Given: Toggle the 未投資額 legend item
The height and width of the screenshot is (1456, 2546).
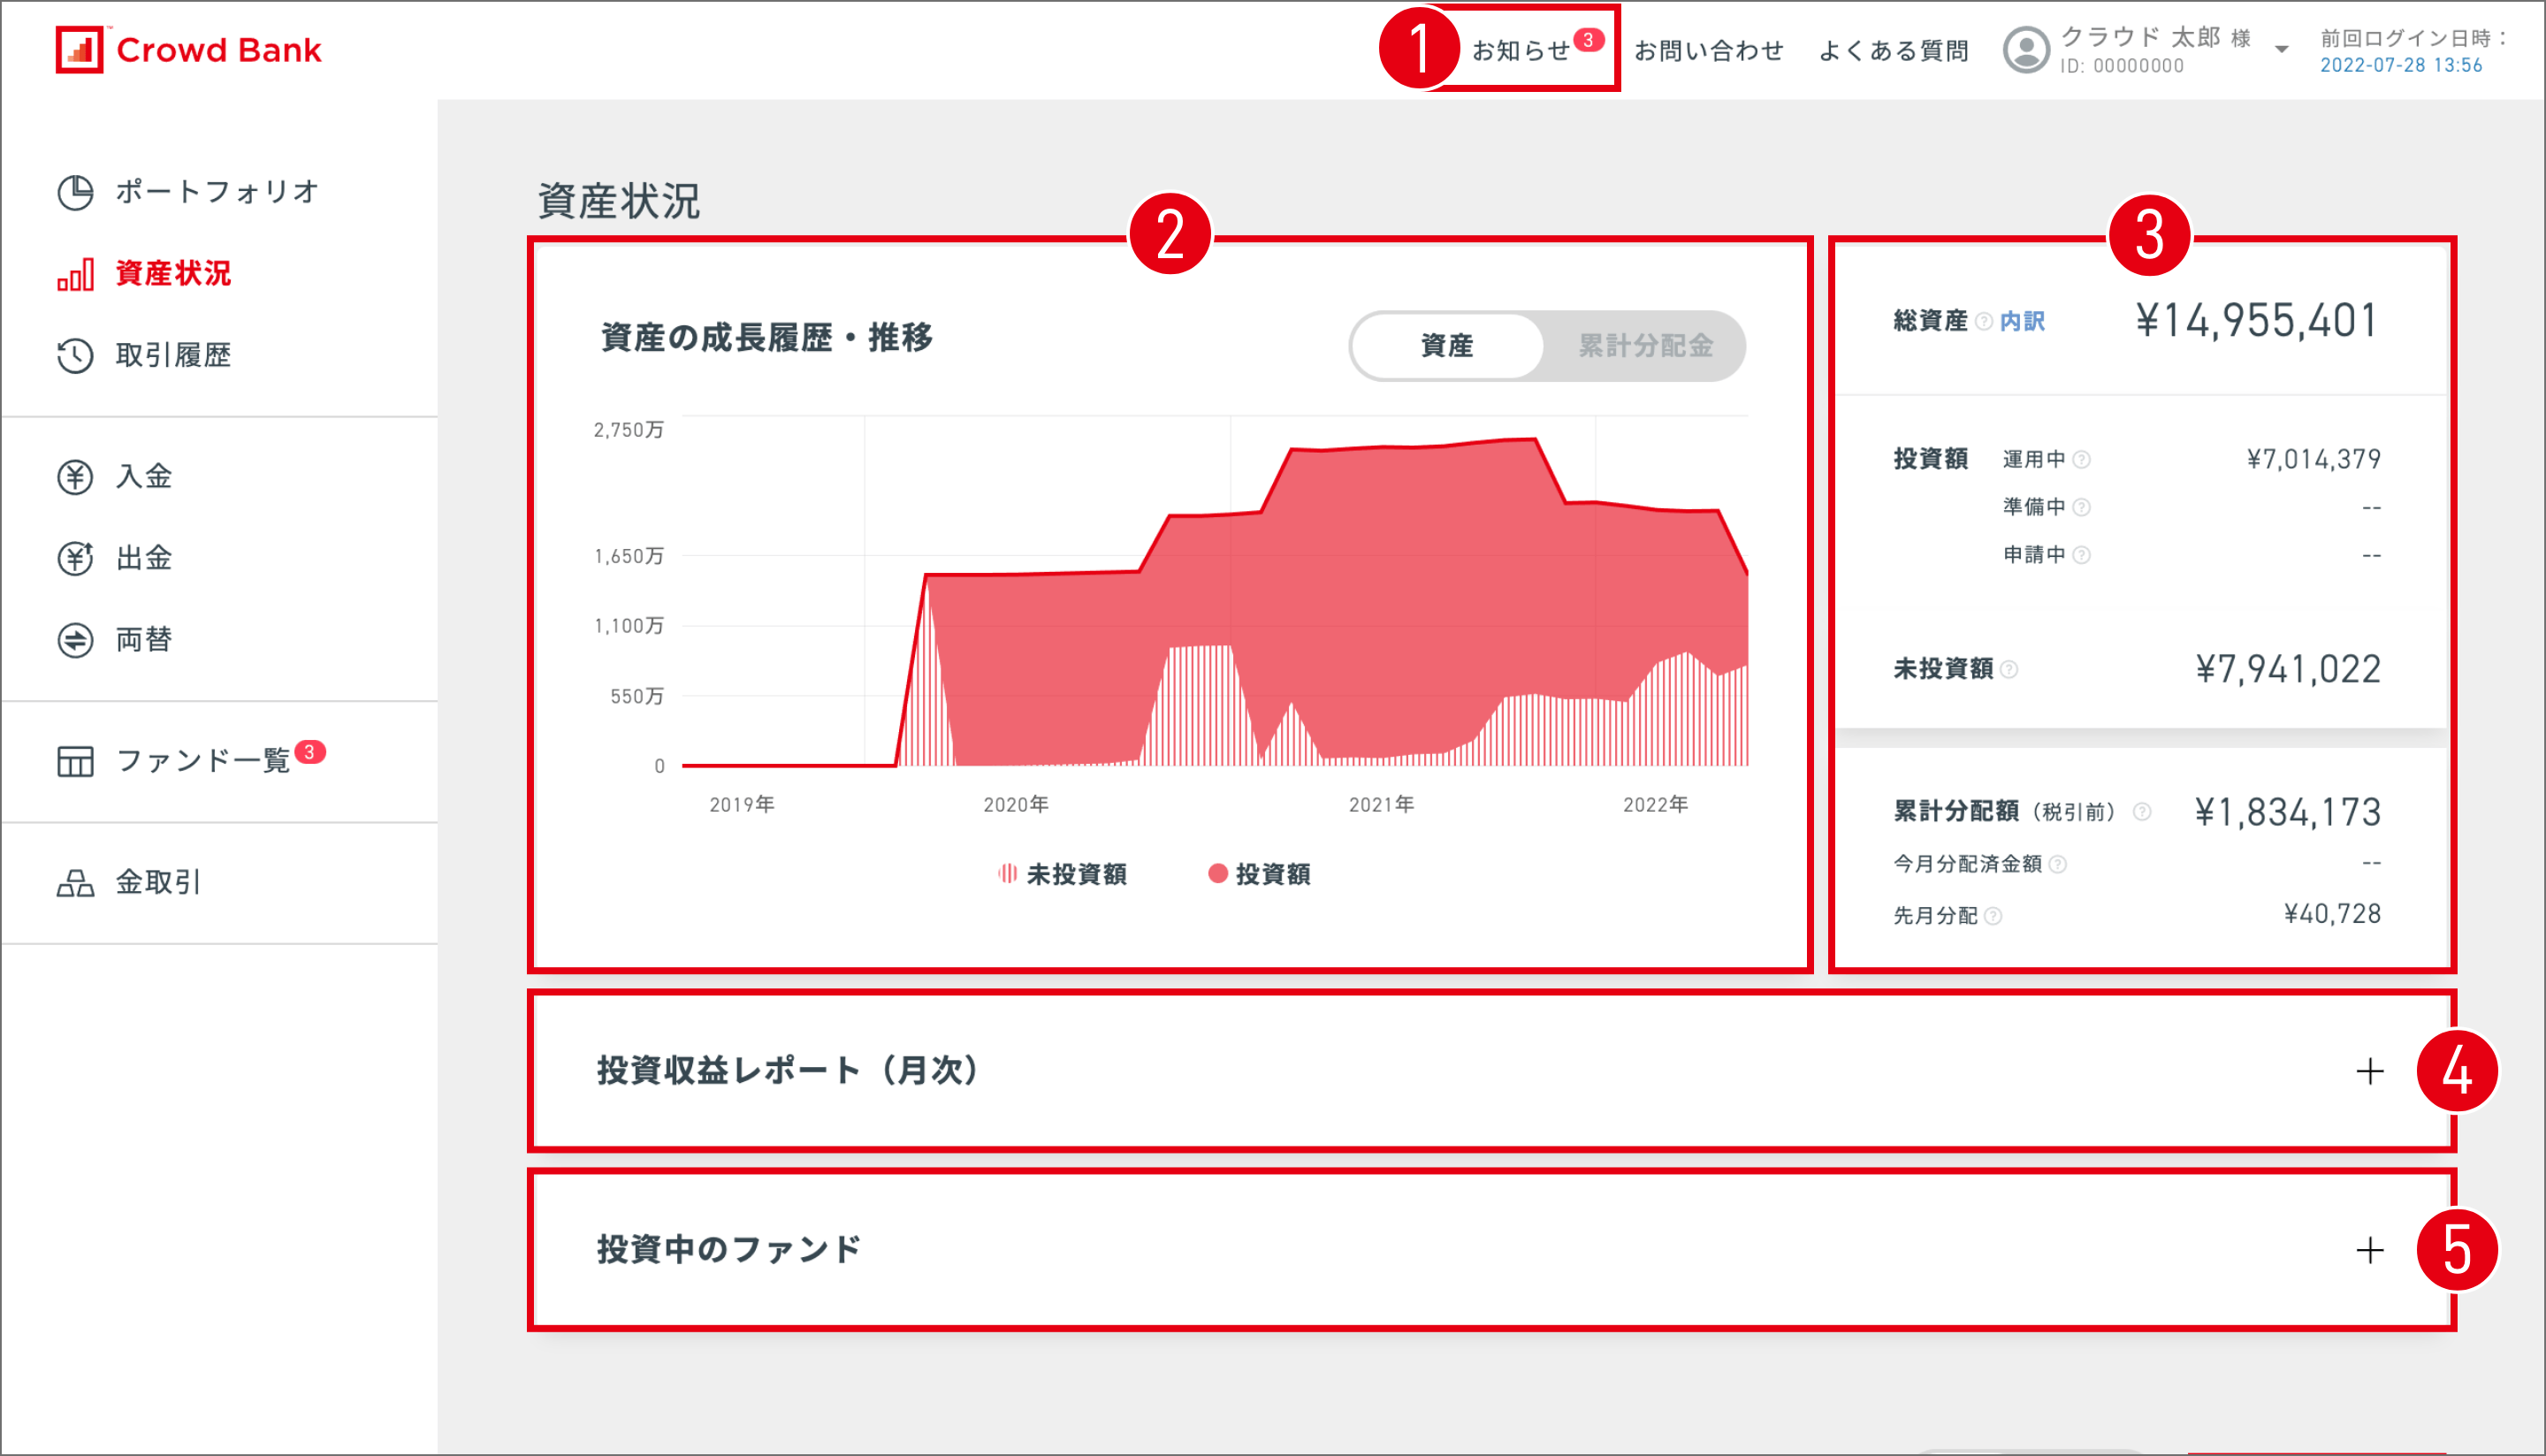Looking at the screenshot, I should coord(1063,874).
